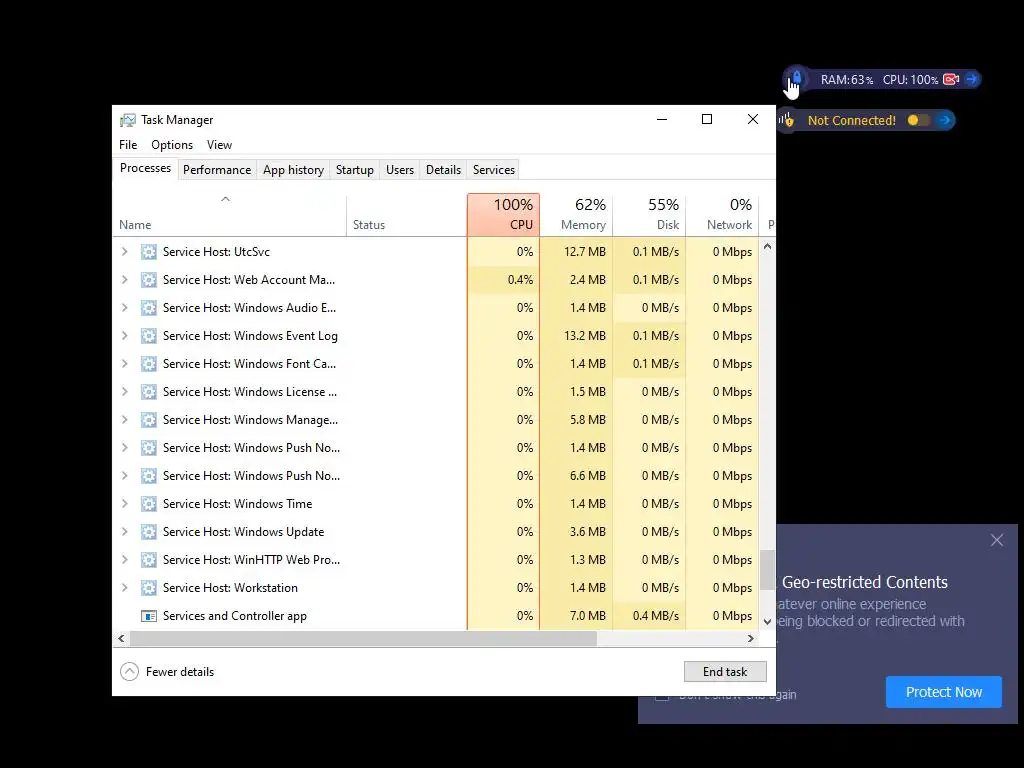The width and height of the screenshot is (1024, 768).
Task: Click the horizontal scrollbar thumb
Action: pyautogui.click(x=363, y=639)
